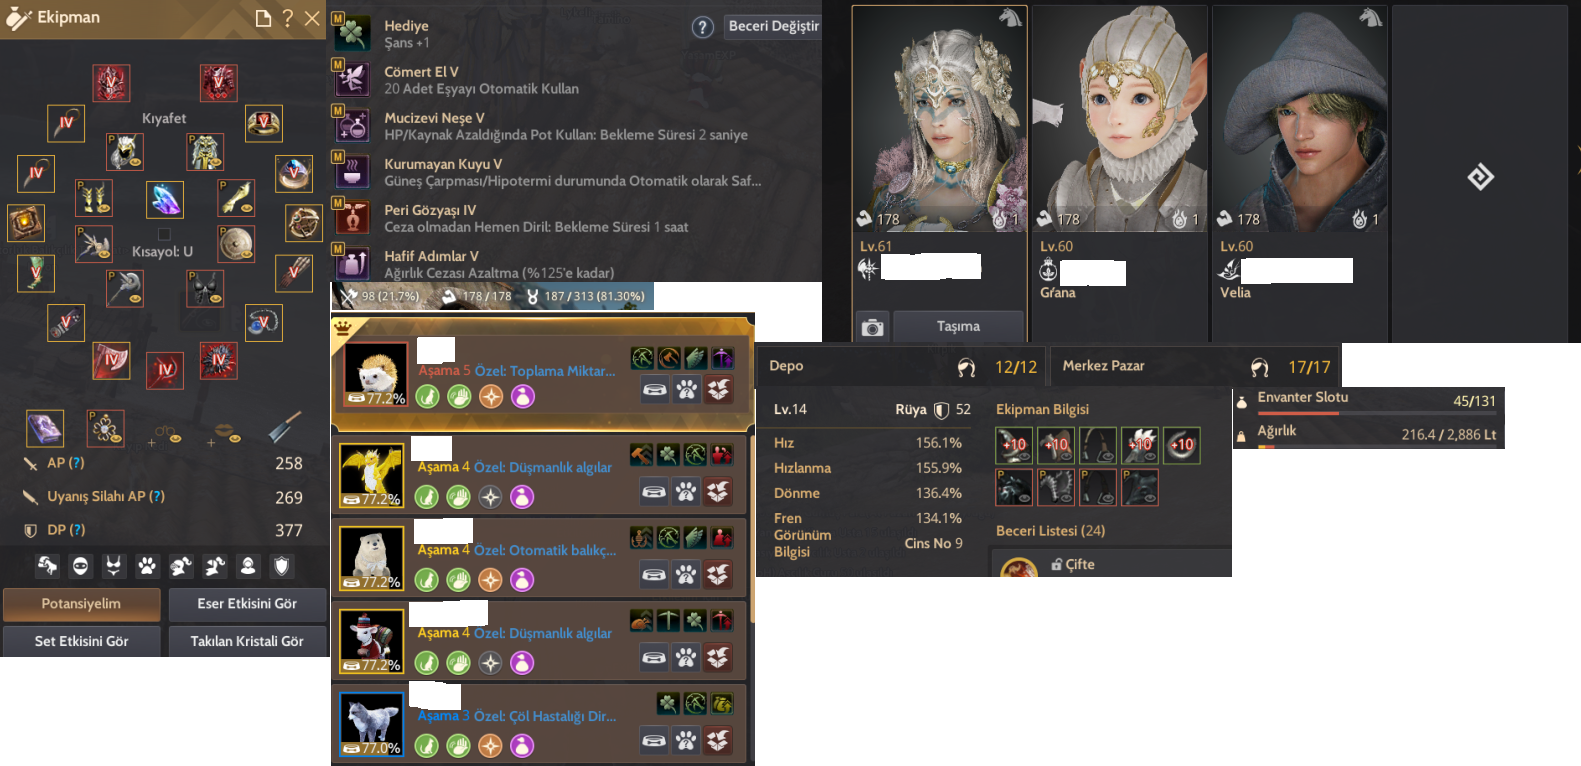Click the Potansiyelim button
Viewport: 1581px width, 766px height.
82,604
